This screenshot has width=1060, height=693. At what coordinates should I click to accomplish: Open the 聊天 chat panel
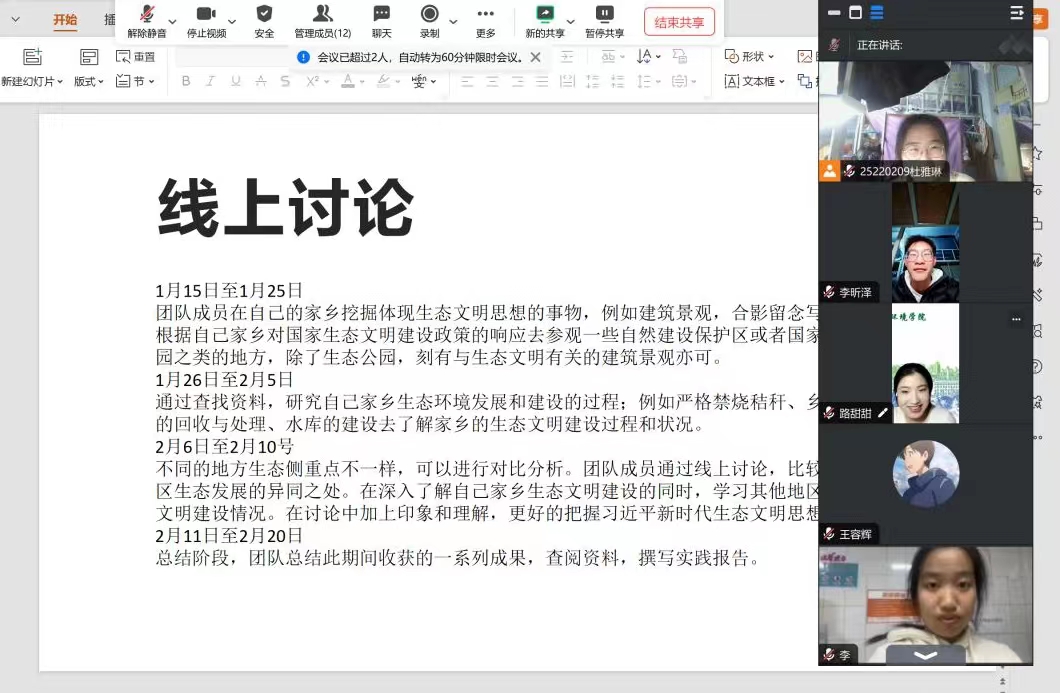tap(381, 14)
